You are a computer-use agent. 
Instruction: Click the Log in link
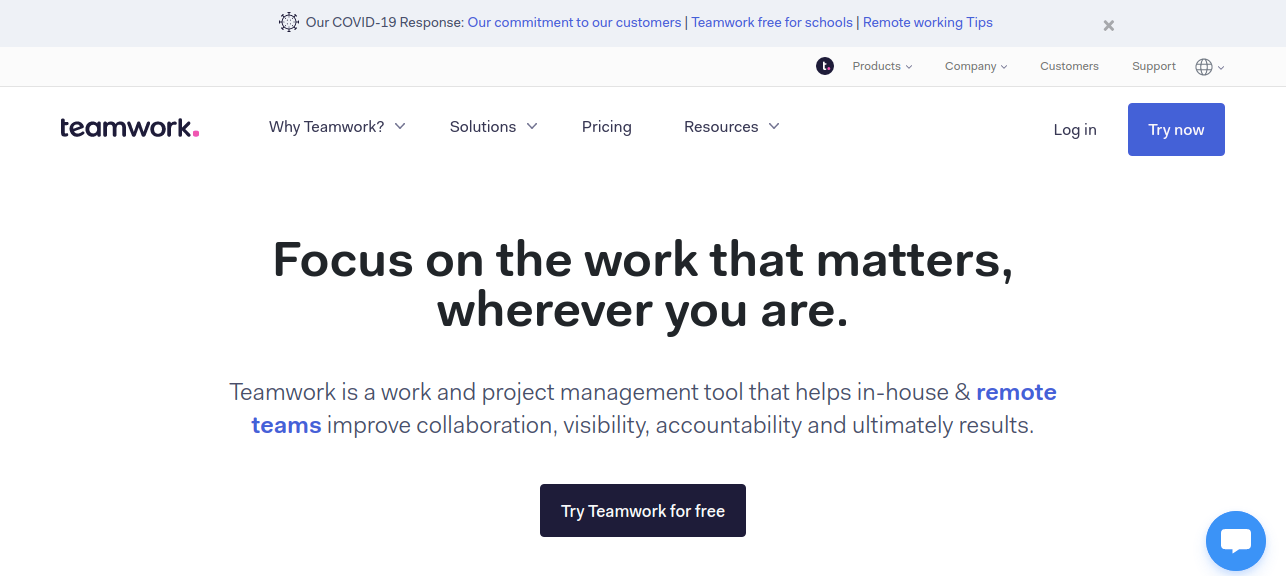(x=1074, y=130)
